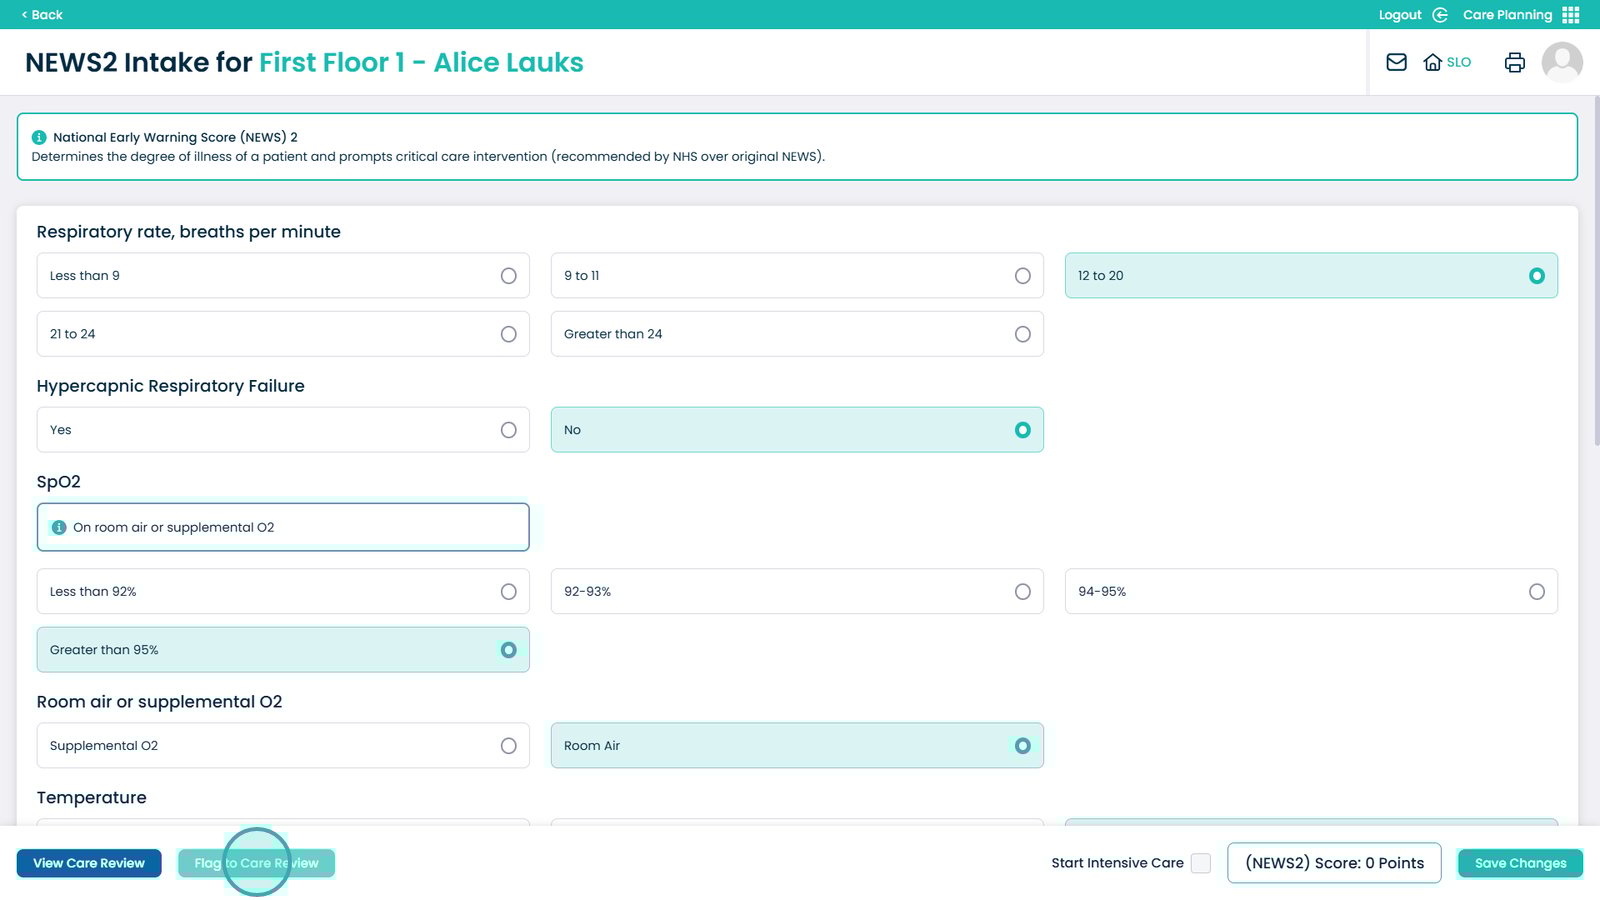Open the user profile avatar
Image resolution: width=1600 pixels, height=900 pixels.
tap(1561, 62)
